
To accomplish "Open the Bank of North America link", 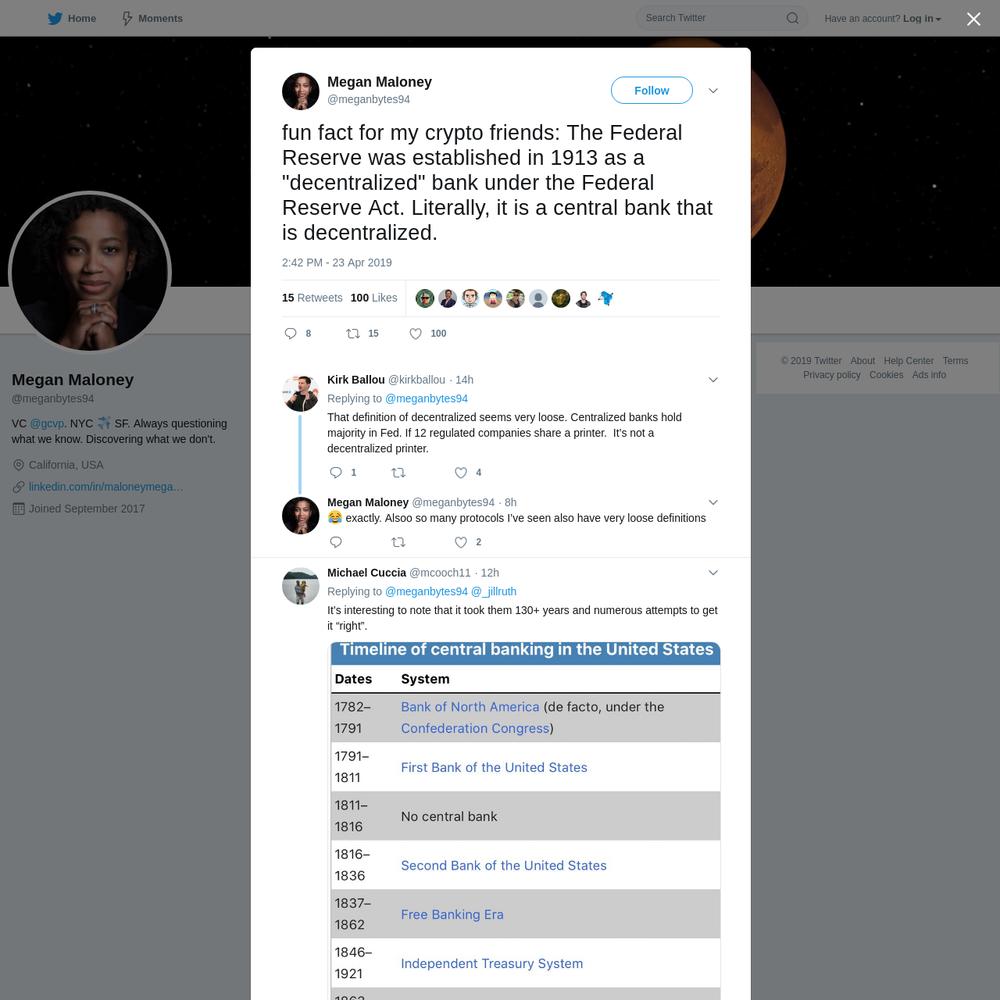I will pyautogui.click(x=469, y=707).
